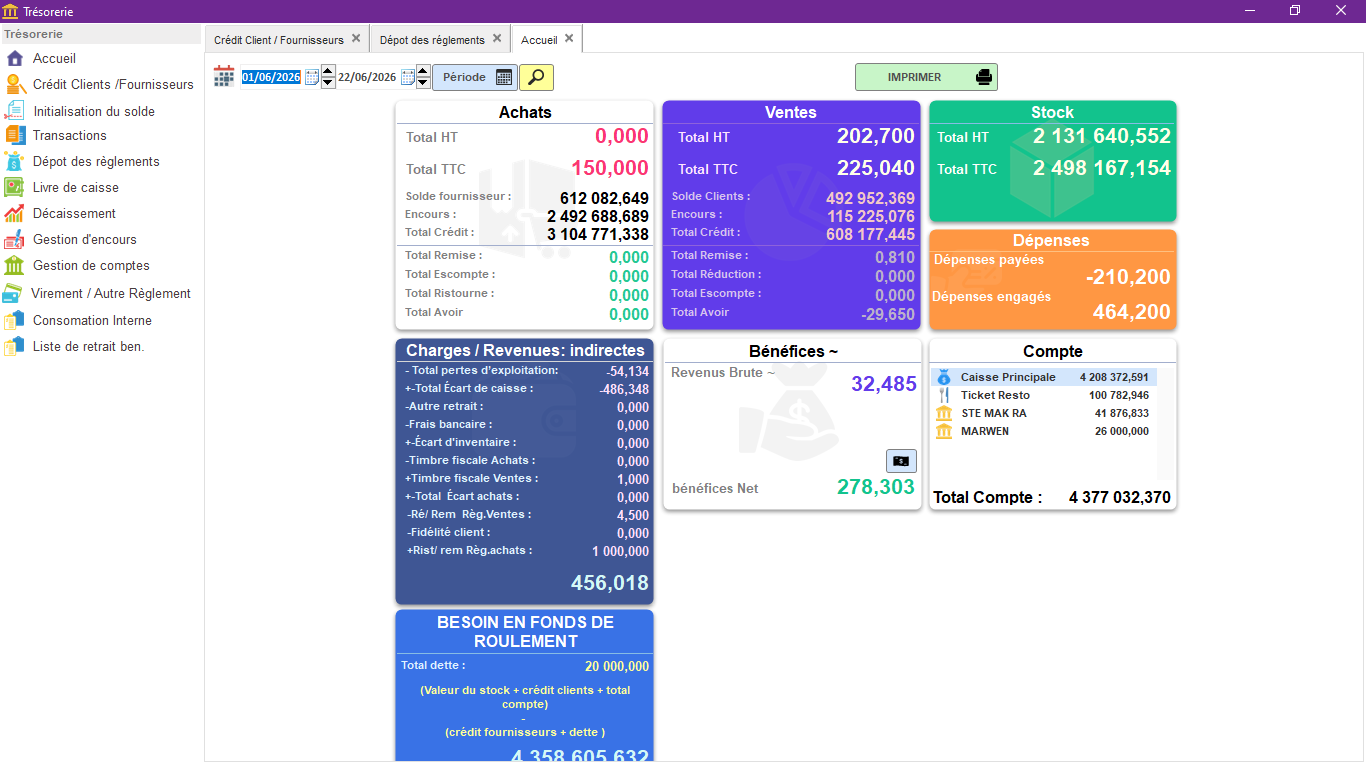Select the Caisse Principale account row

[x=1044, y=377]
